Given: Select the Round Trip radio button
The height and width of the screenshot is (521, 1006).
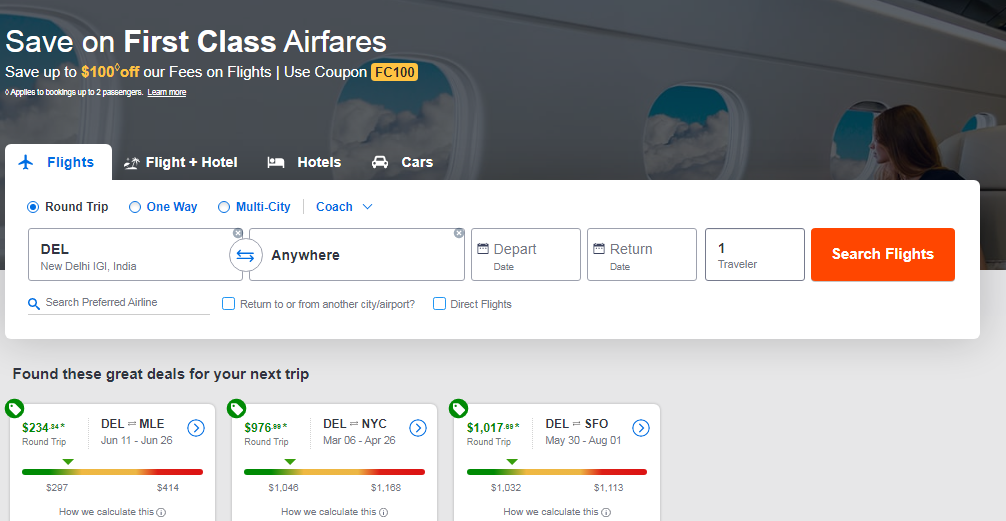Looking at the screenshot, I should tap(33, 207).
